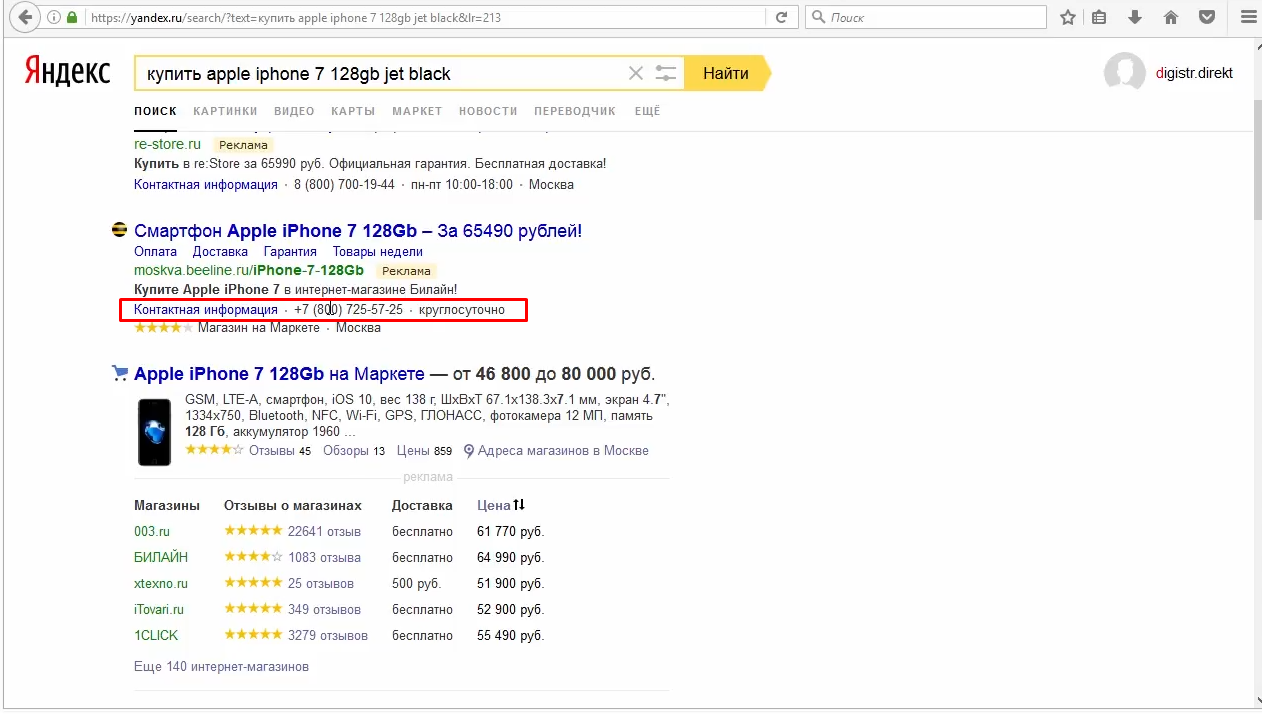Click the Найти search button
Screen dimensions: 1262x714
click(726, 73)
